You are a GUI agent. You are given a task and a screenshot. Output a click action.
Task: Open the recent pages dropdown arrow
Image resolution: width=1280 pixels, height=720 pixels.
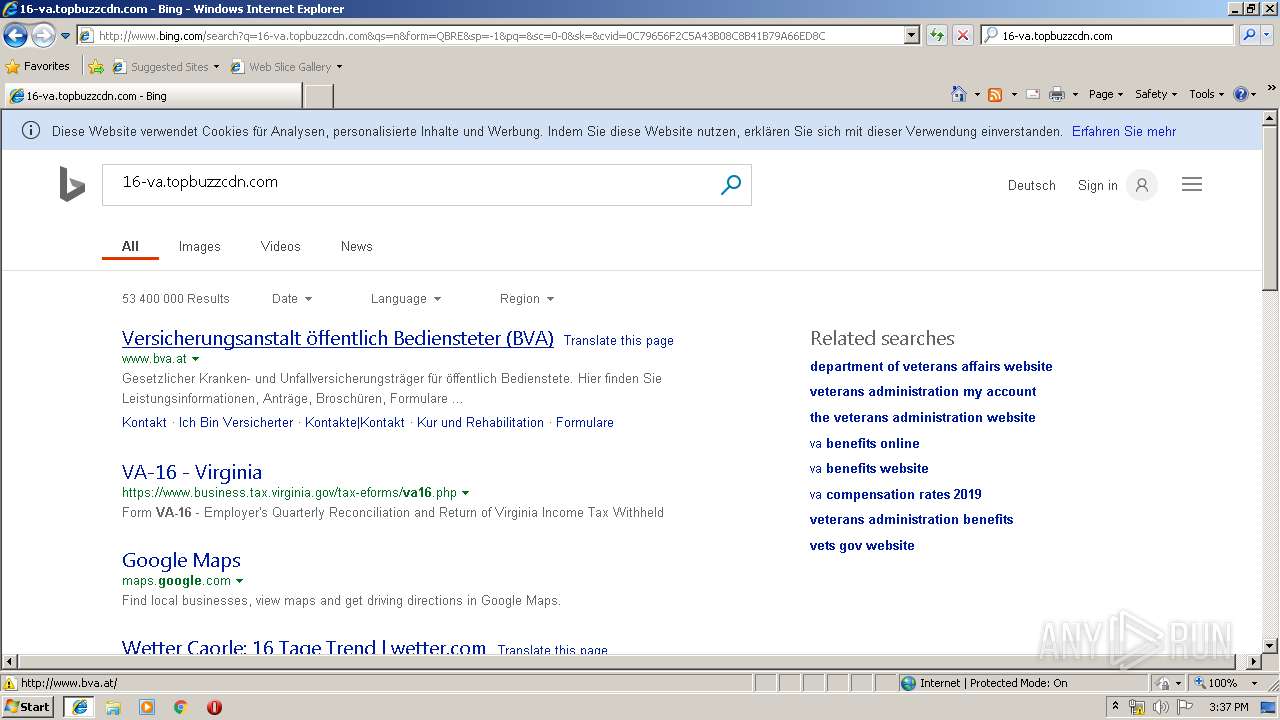66,36
